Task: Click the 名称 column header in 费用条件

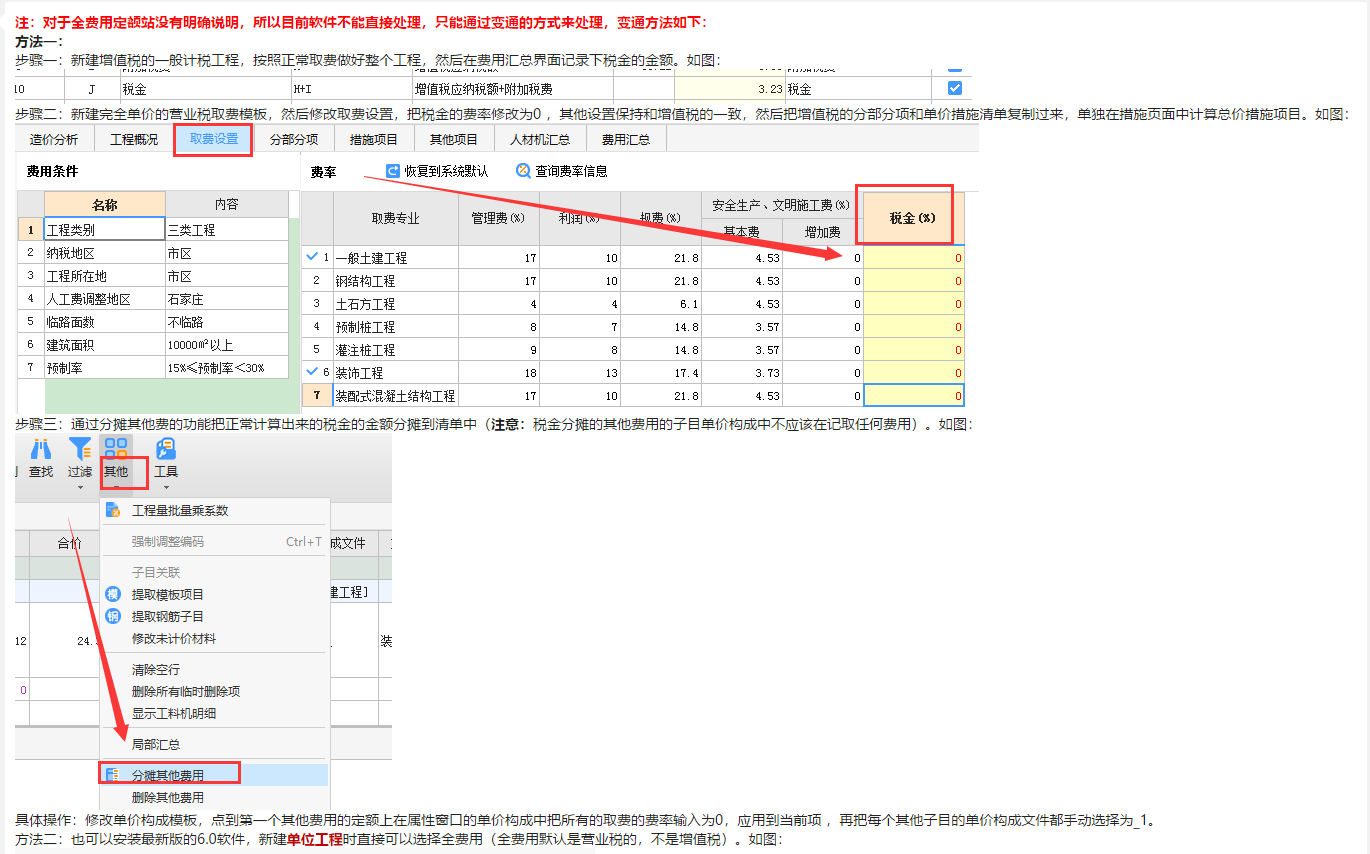Action: pyautogui.click(x=105, y=204)
